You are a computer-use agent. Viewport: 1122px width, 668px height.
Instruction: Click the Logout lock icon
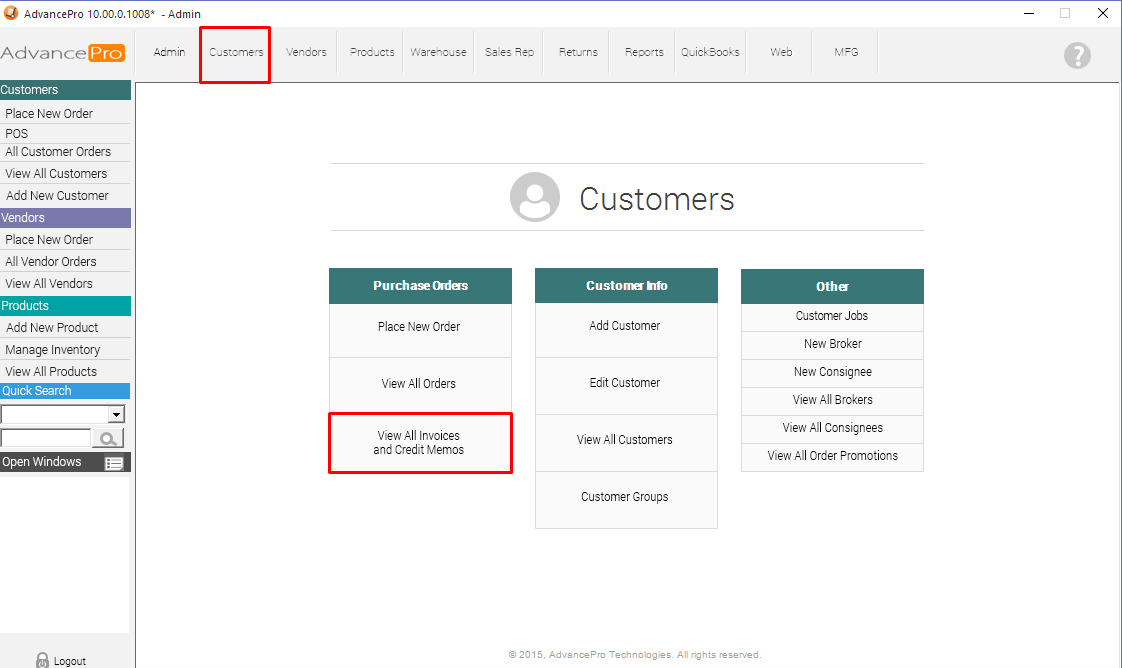tap(42, 660)
